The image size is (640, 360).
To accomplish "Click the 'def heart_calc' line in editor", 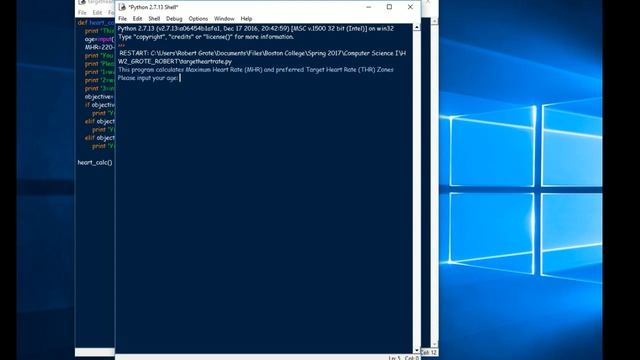I will pyautogui.click(x=96, y=23).
